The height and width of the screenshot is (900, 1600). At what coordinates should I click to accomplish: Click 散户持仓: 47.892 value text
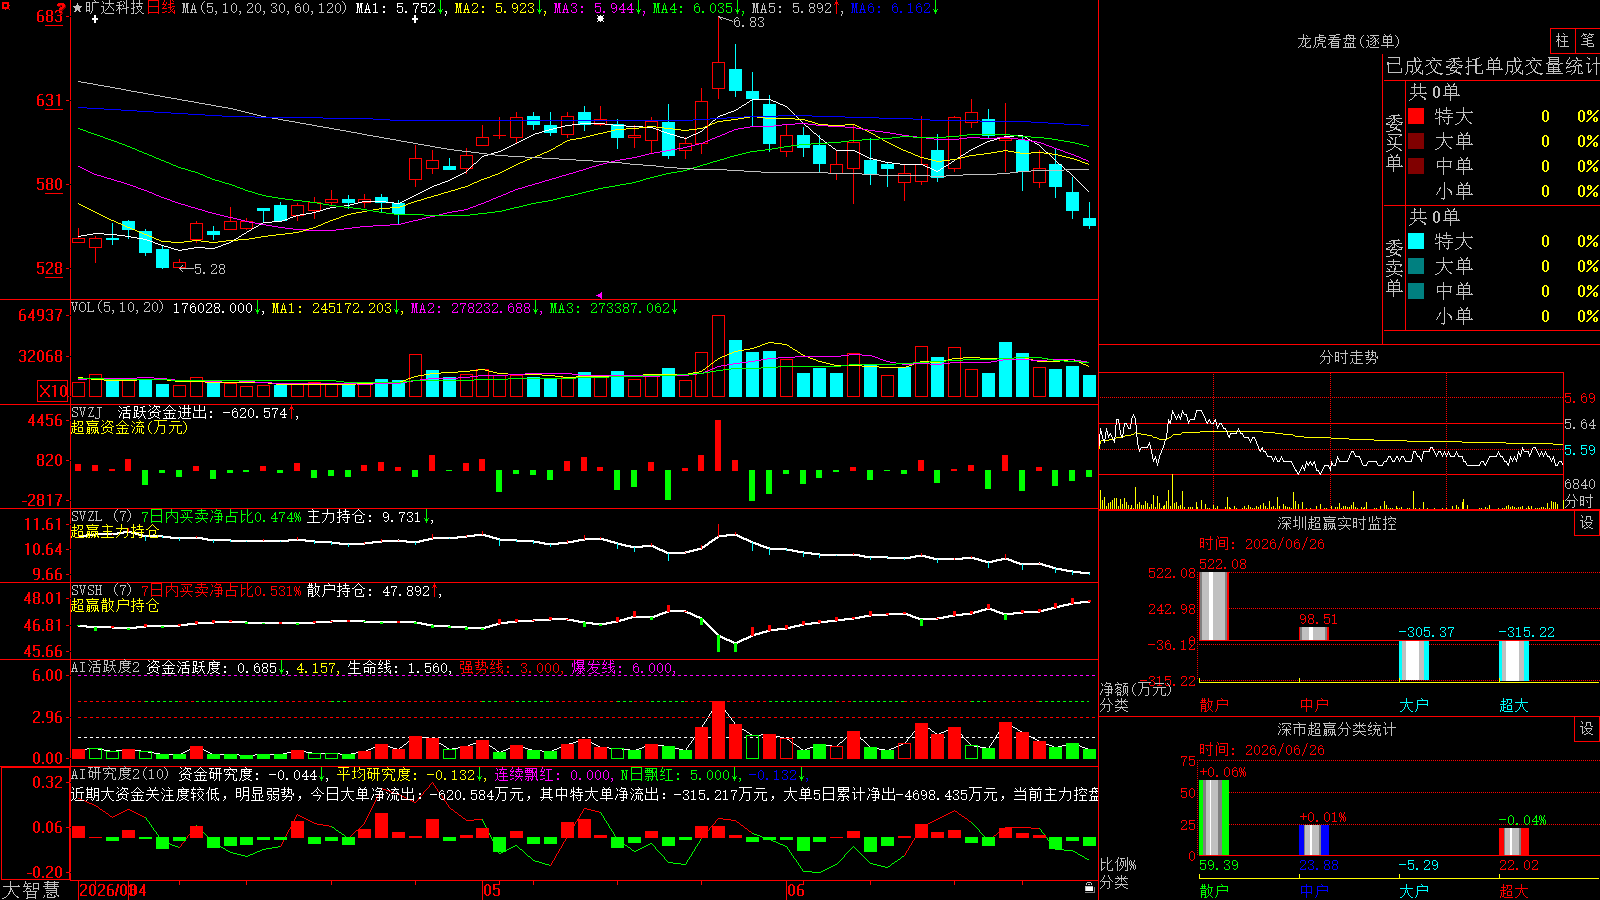(368, 591)
